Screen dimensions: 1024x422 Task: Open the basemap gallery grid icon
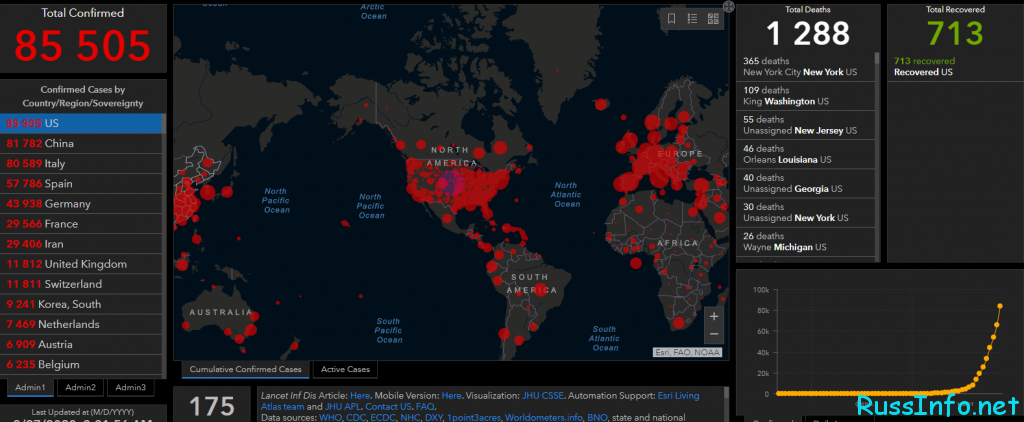713,19
